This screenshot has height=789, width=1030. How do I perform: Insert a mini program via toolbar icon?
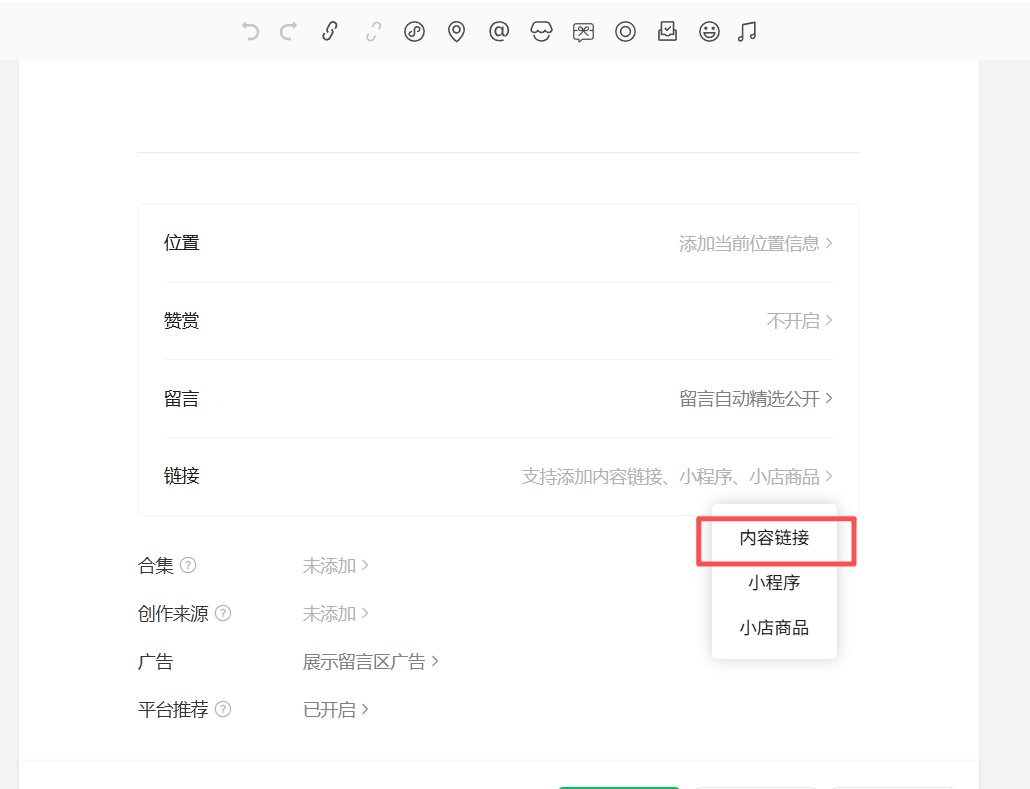tap(414, 32)
